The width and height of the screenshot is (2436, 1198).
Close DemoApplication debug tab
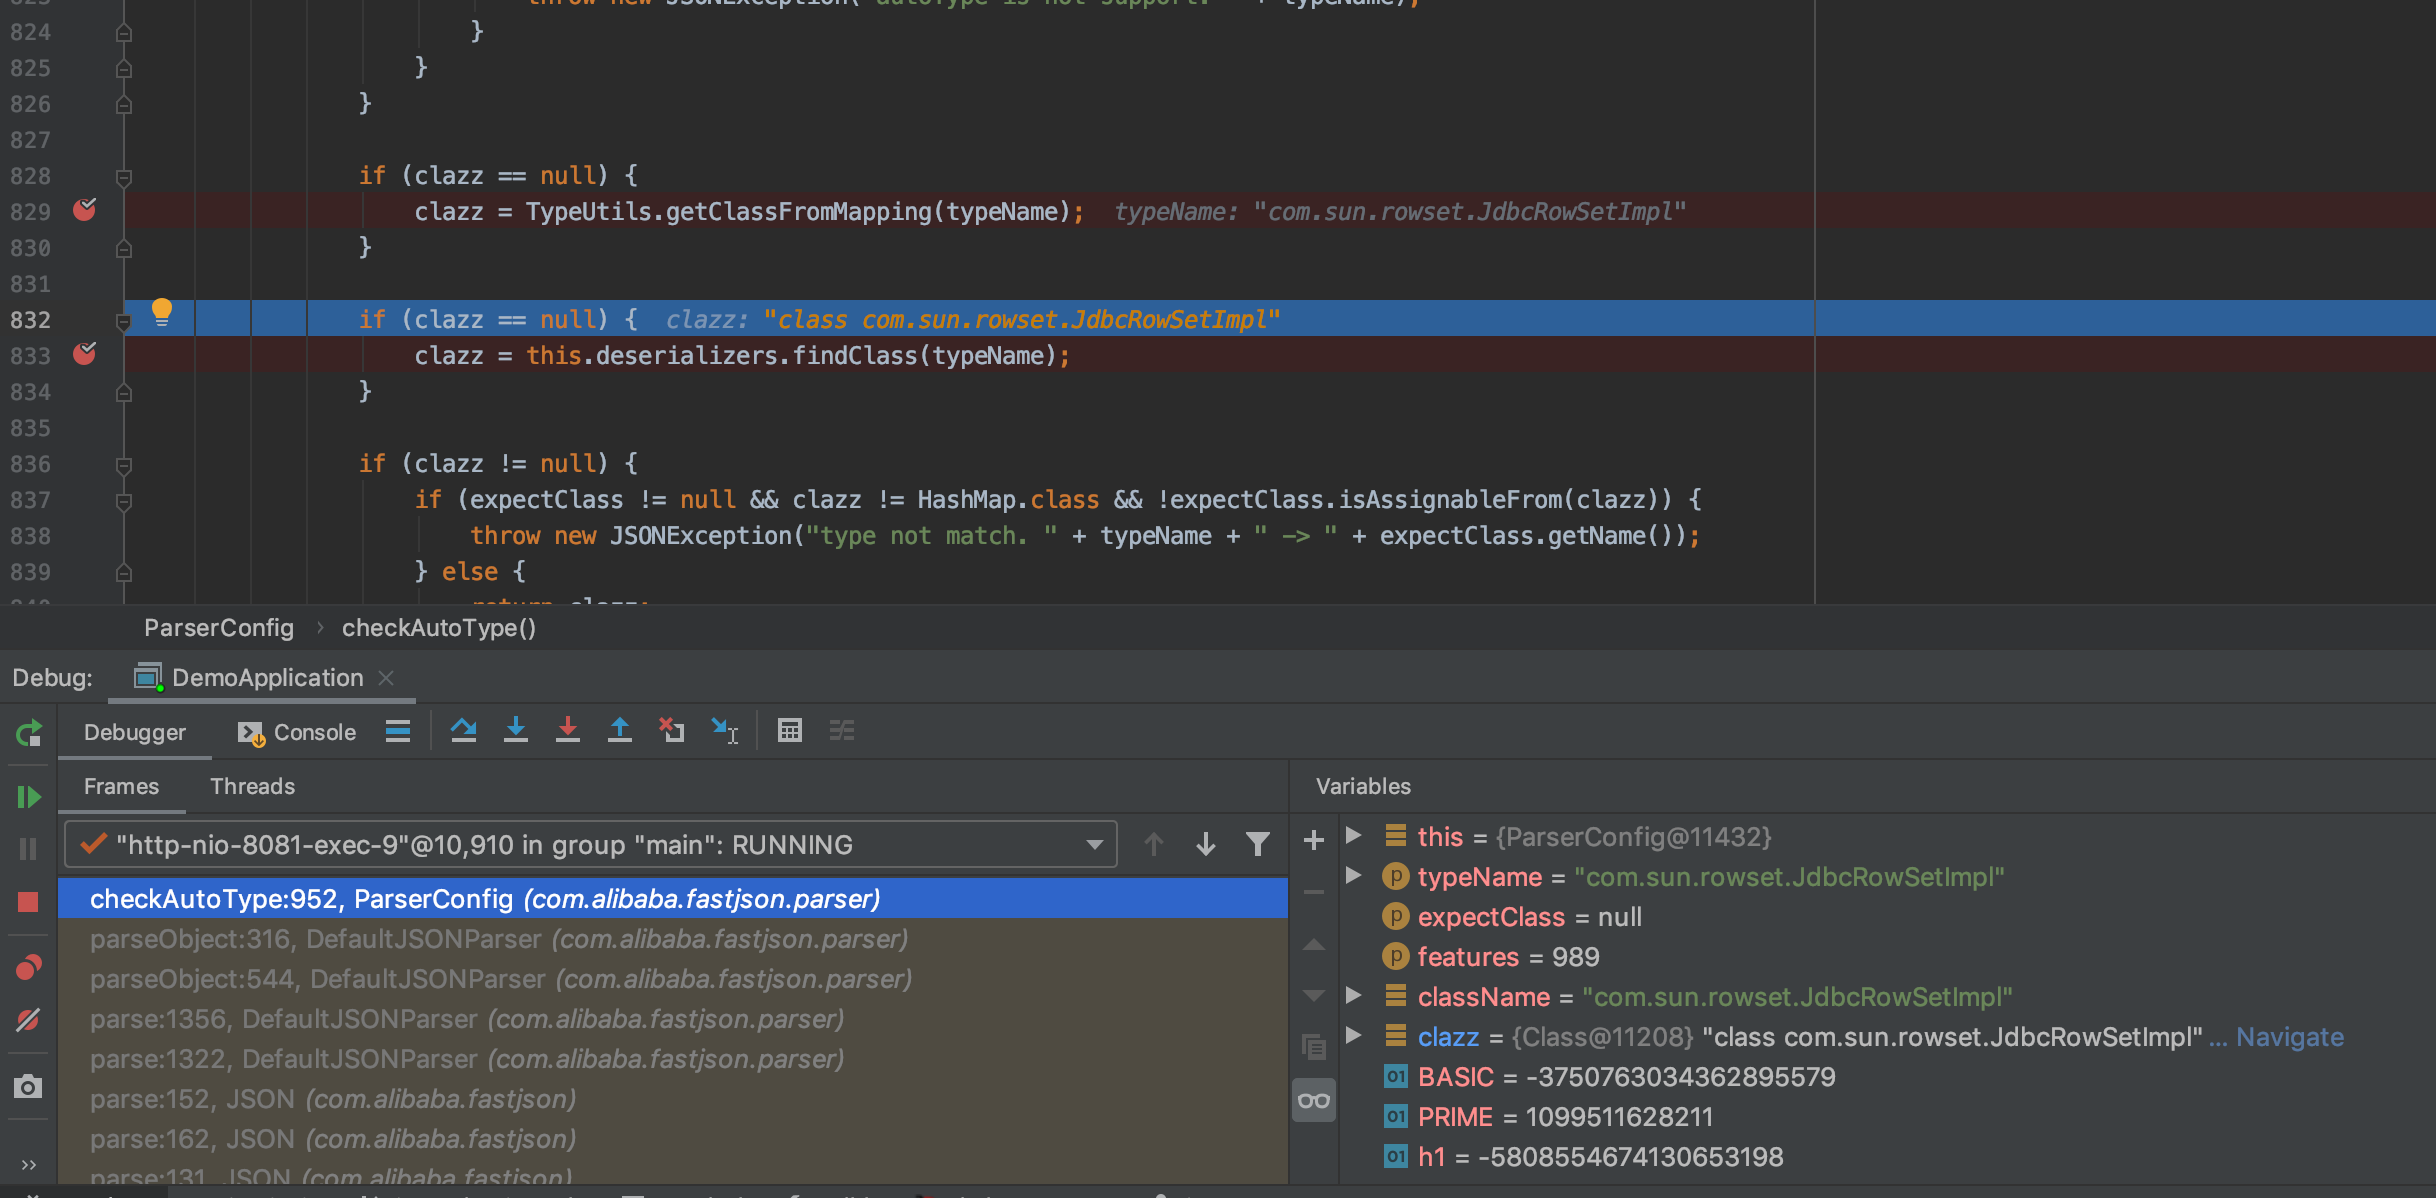click(x=386, y=677)
